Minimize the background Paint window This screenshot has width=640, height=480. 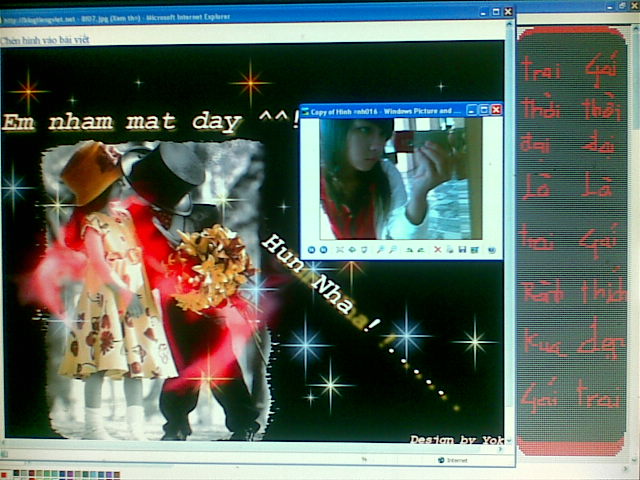(x=610, y=7)
